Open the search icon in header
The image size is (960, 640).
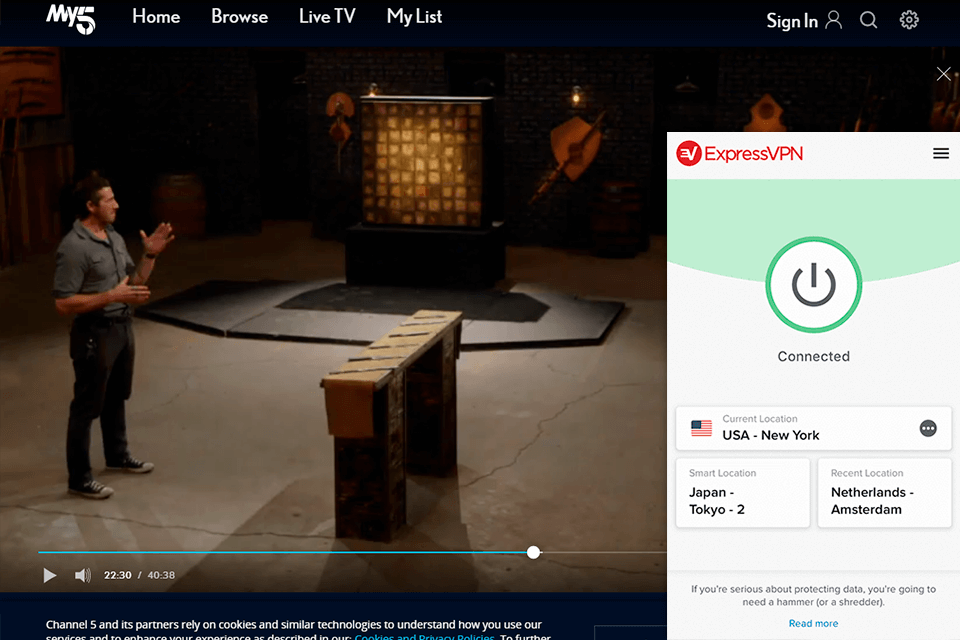pos(868,20)
